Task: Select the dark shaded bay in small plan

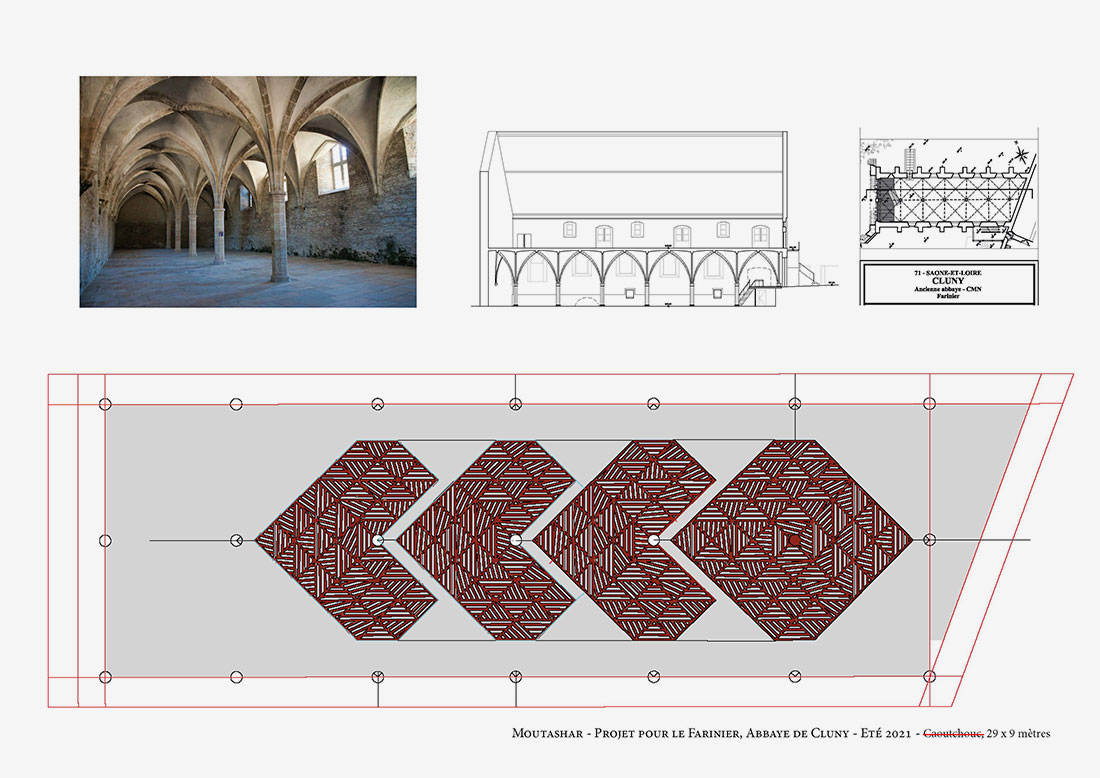Action: click(x=885, y=198)
